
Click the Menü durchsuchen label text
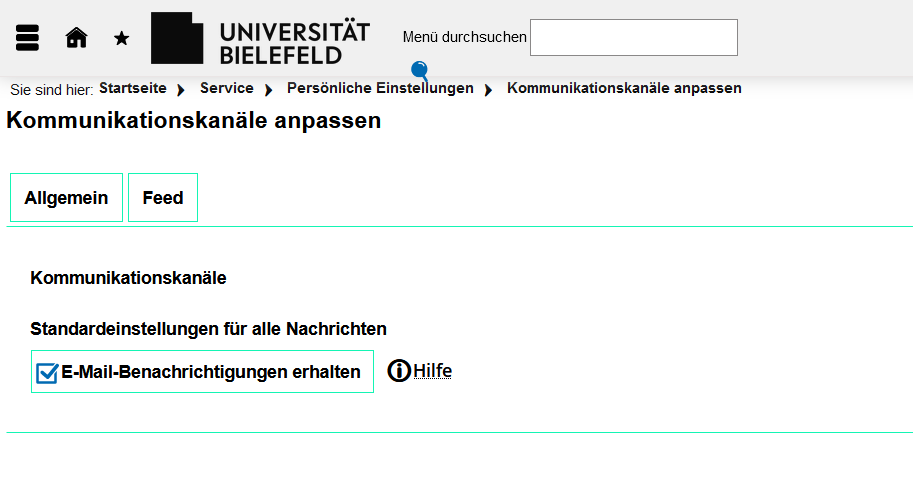[x=465, y=37]
